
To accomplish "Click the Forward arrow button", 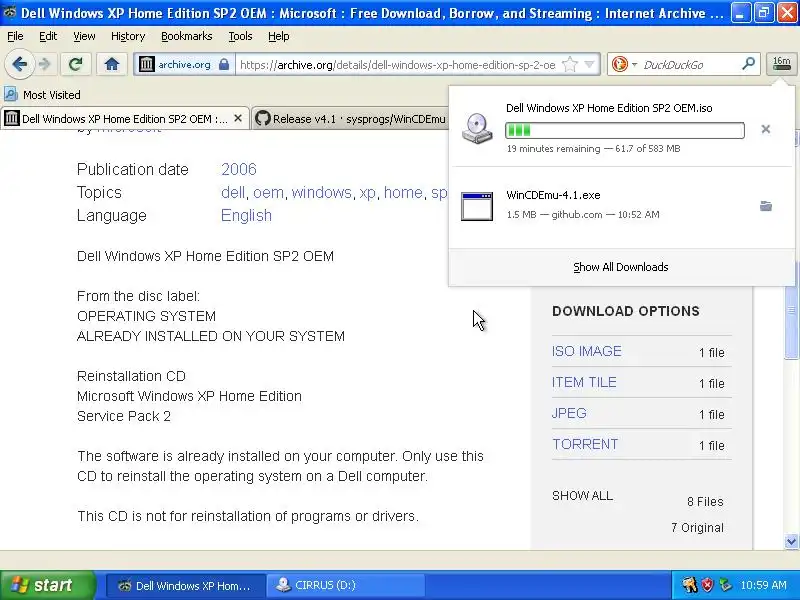I will [x=45, y=64].
